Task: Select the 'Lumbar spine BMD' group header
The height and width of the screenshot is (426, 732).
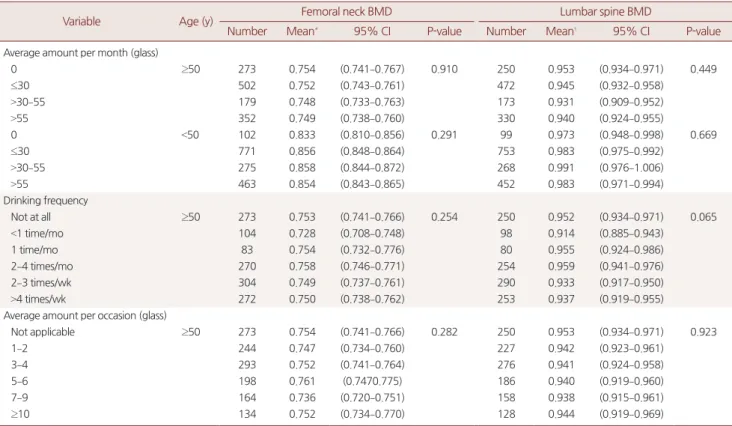Action: coord(605,12)
